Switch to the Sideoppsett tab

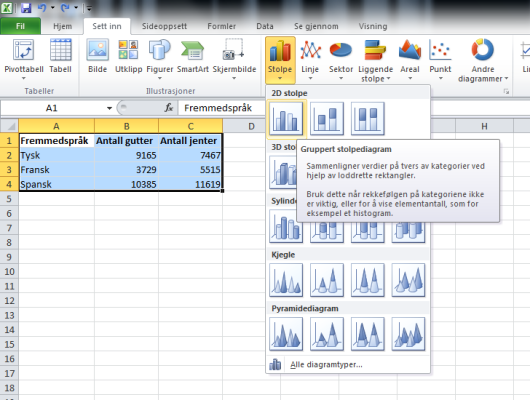pyautogui.click(x=164, y=26)
